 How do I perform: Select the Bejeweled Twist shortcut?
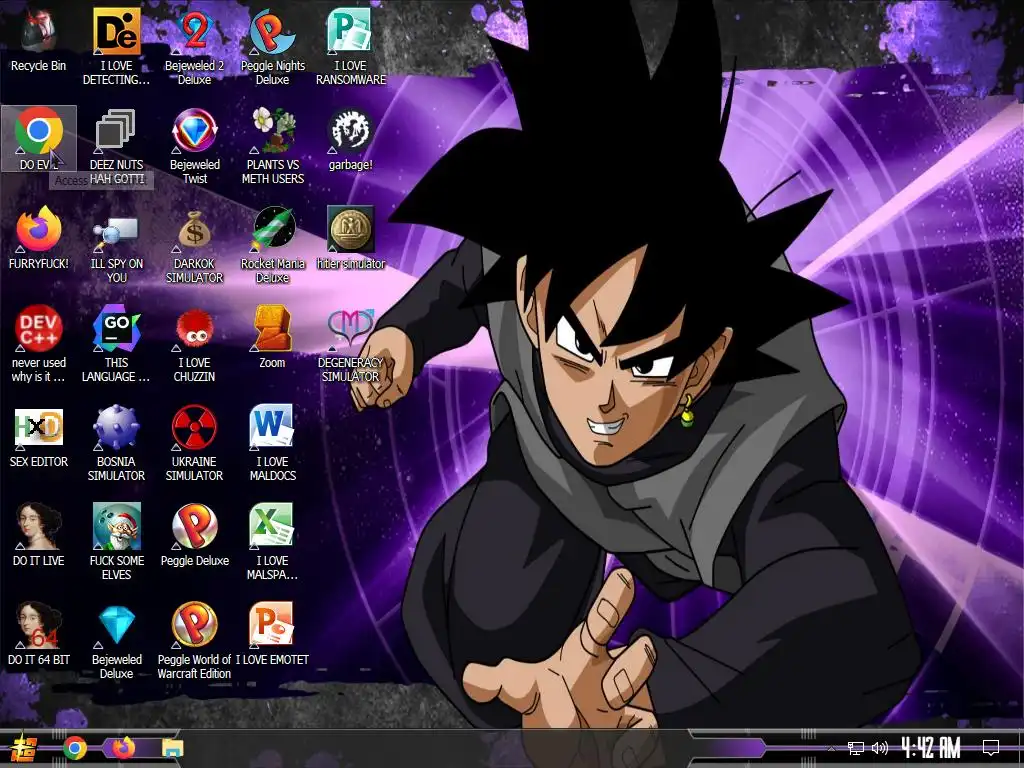point(195,146)
